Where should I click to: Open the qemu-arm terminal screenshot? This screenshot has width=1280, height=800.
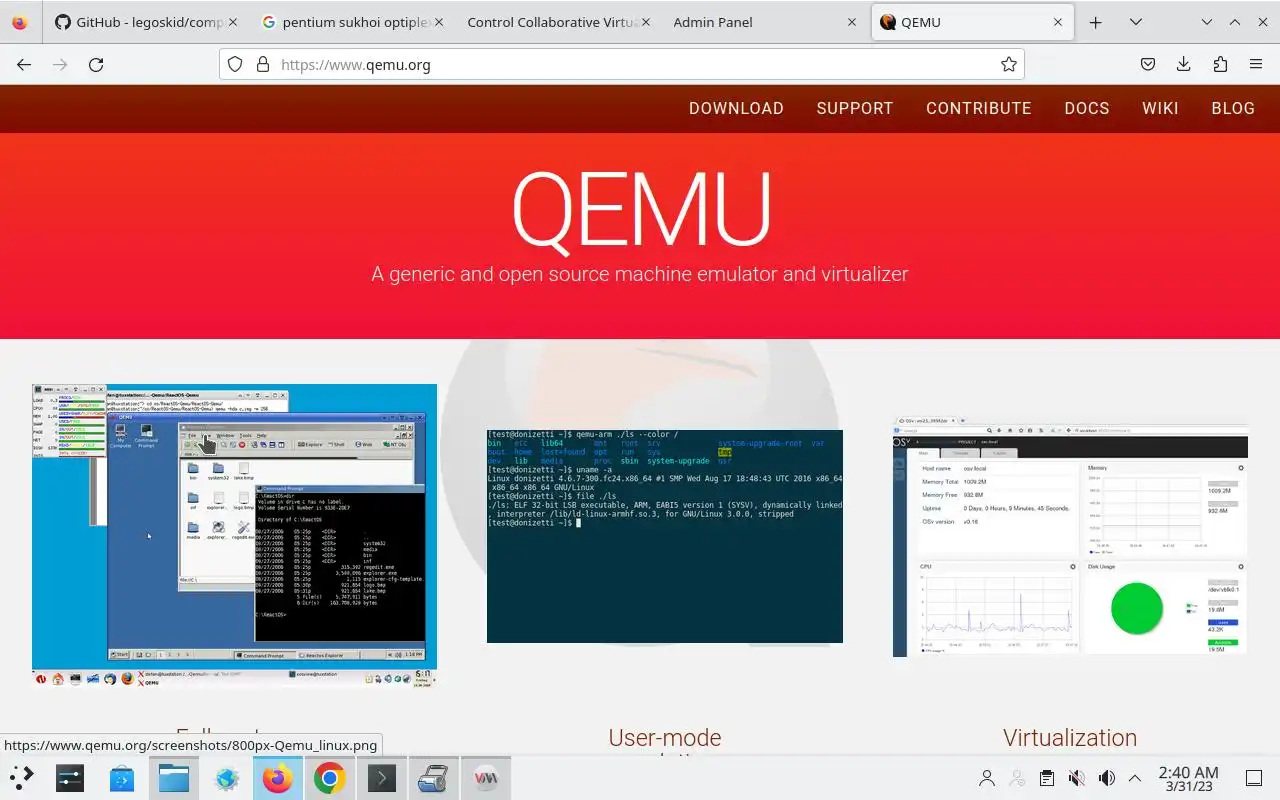[665, 536]
